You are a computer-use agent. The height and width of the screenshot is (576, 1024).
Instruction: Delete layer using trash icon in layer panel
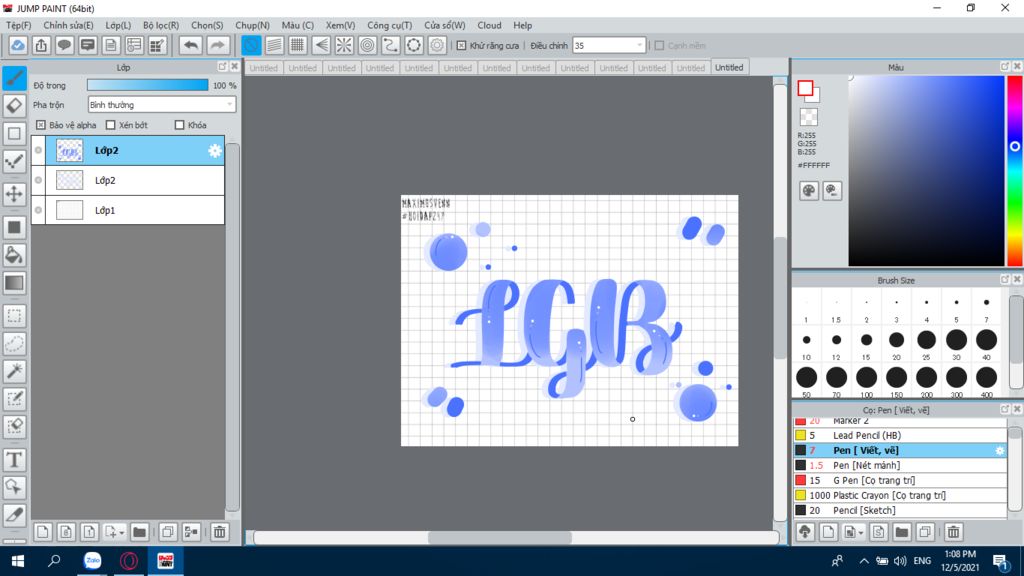(x=219, y=532)
